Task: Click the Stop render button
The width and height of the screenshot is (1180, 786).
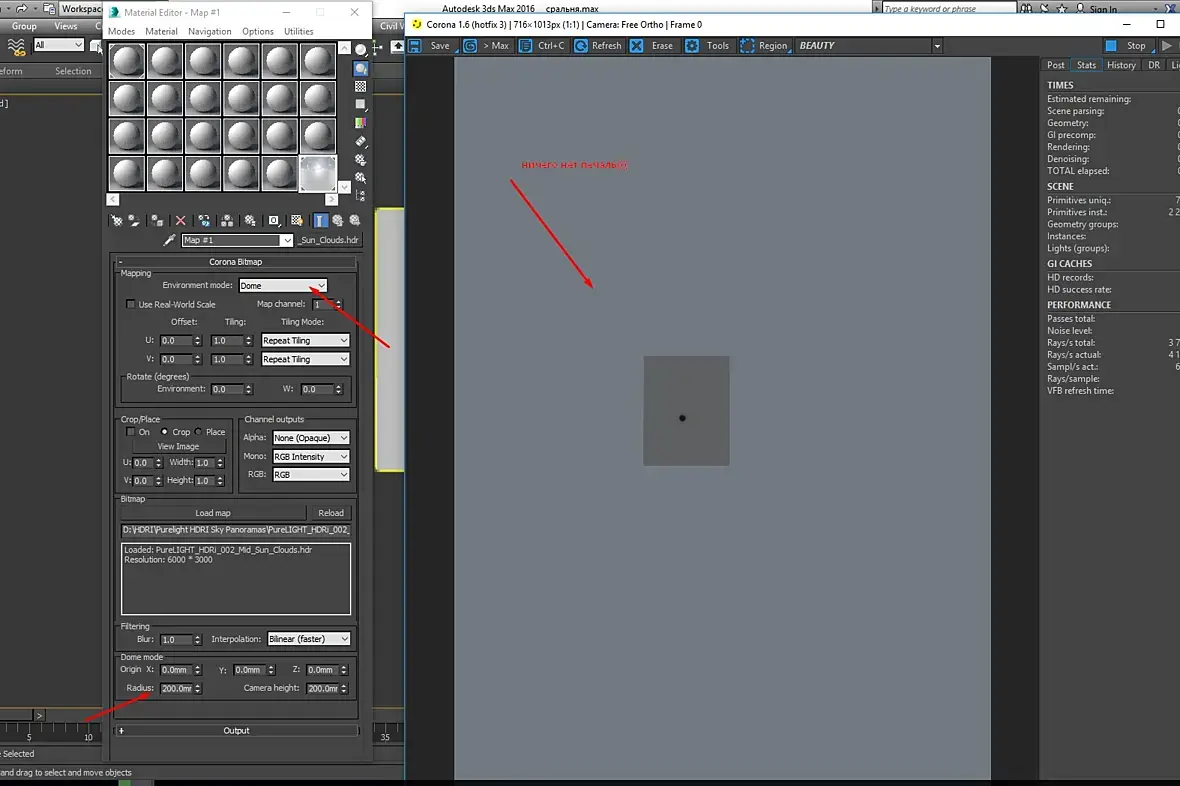Action: click(x=1127, y=46)
